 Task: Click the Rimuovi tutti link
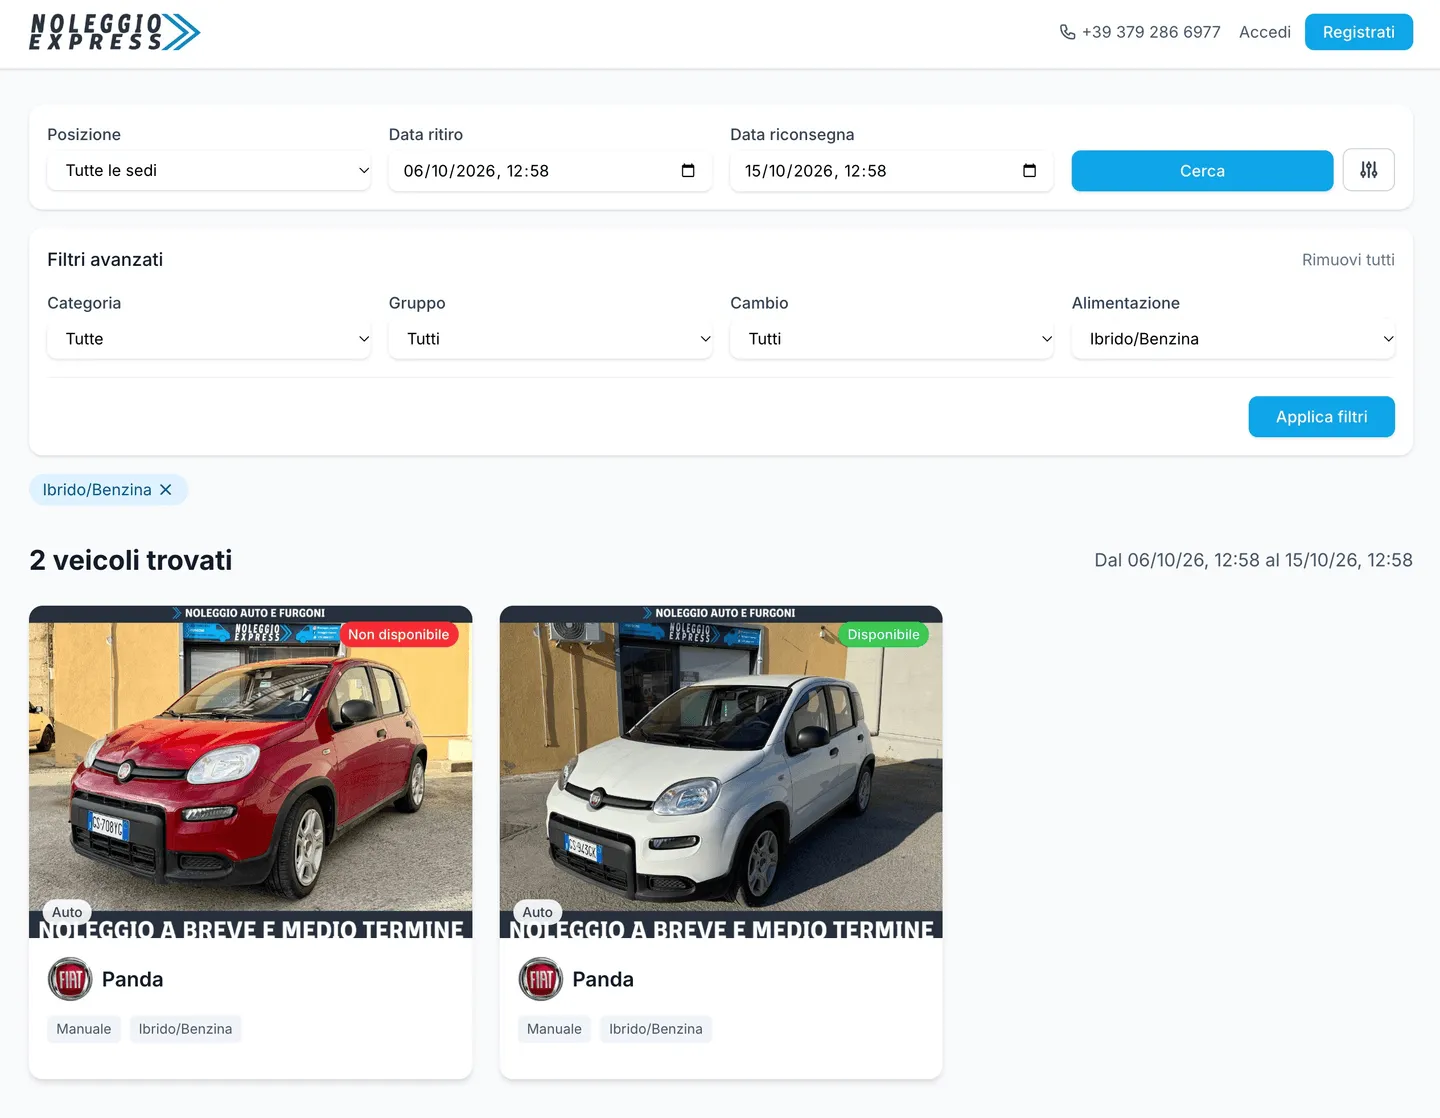[1348, 260]
